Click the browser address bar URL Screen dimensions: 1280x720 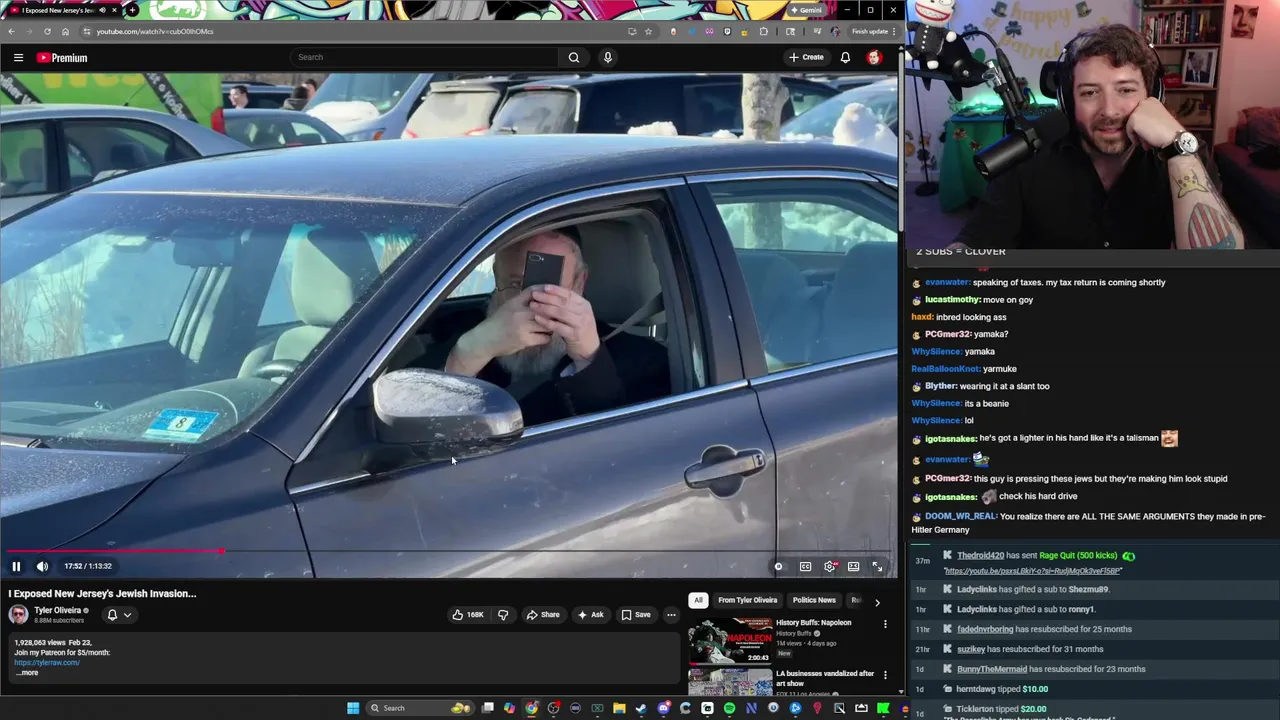coord(155,31)
